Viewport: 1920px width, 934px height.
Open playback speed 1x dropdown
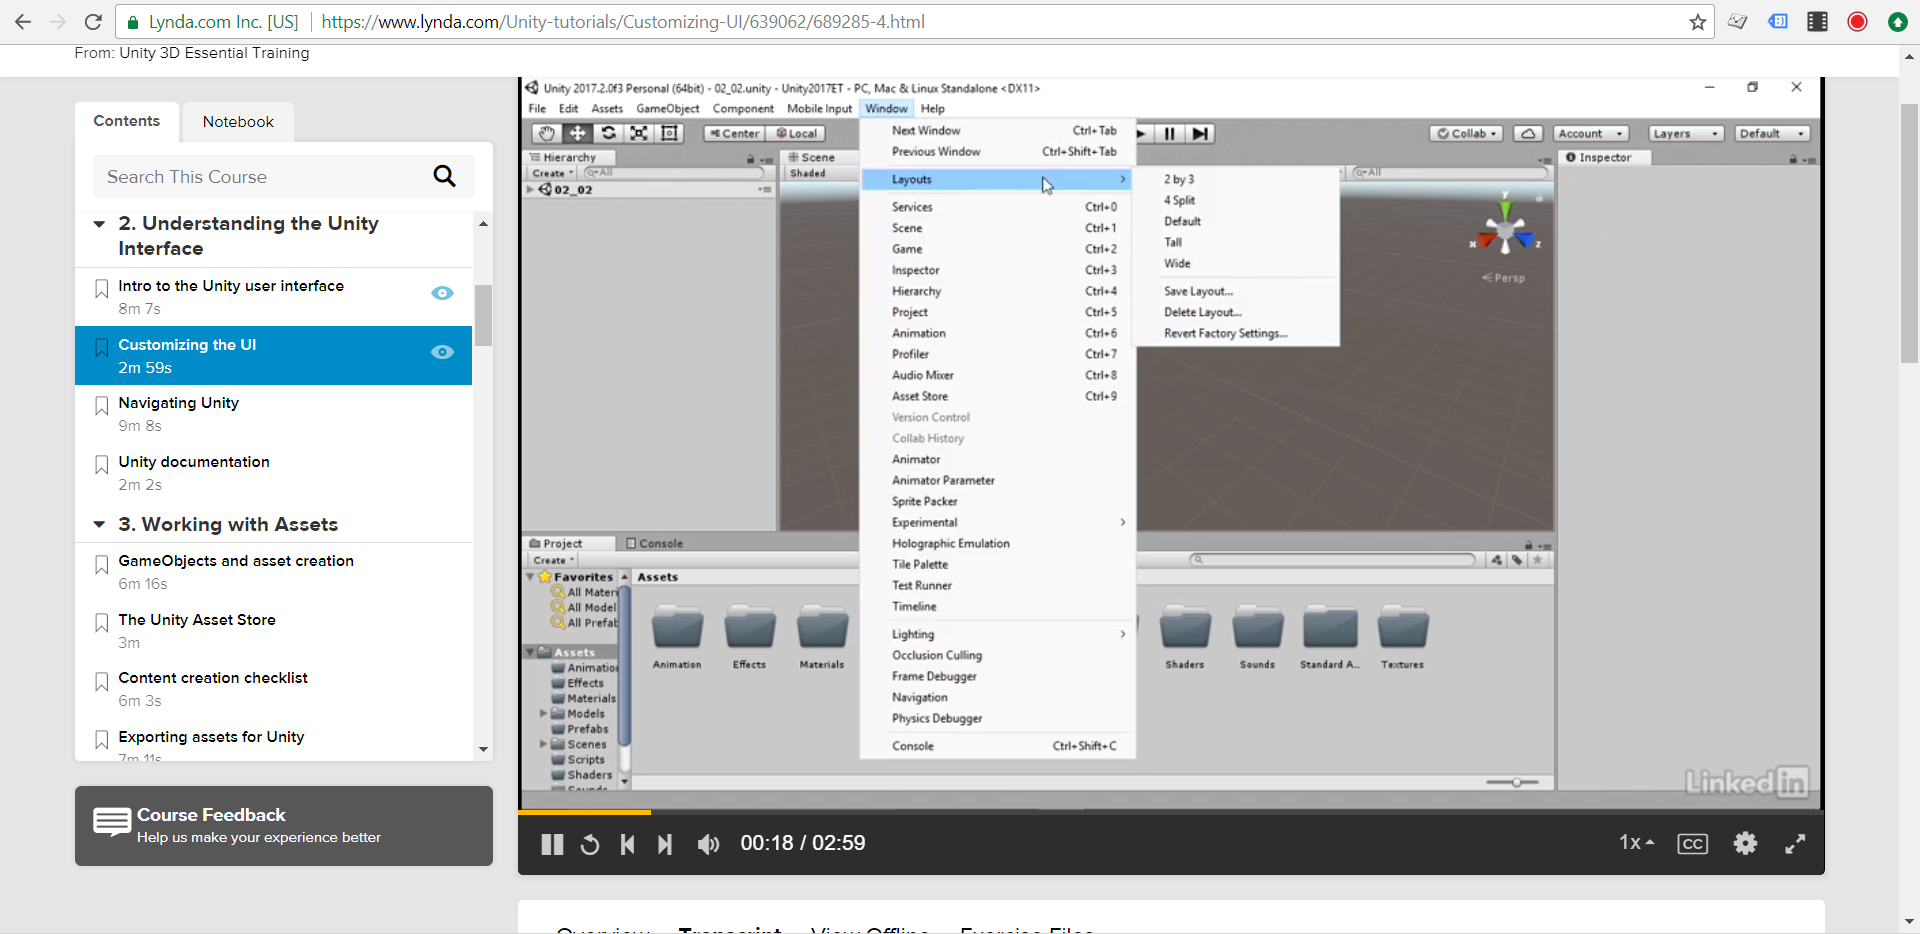pos(1636,843)
